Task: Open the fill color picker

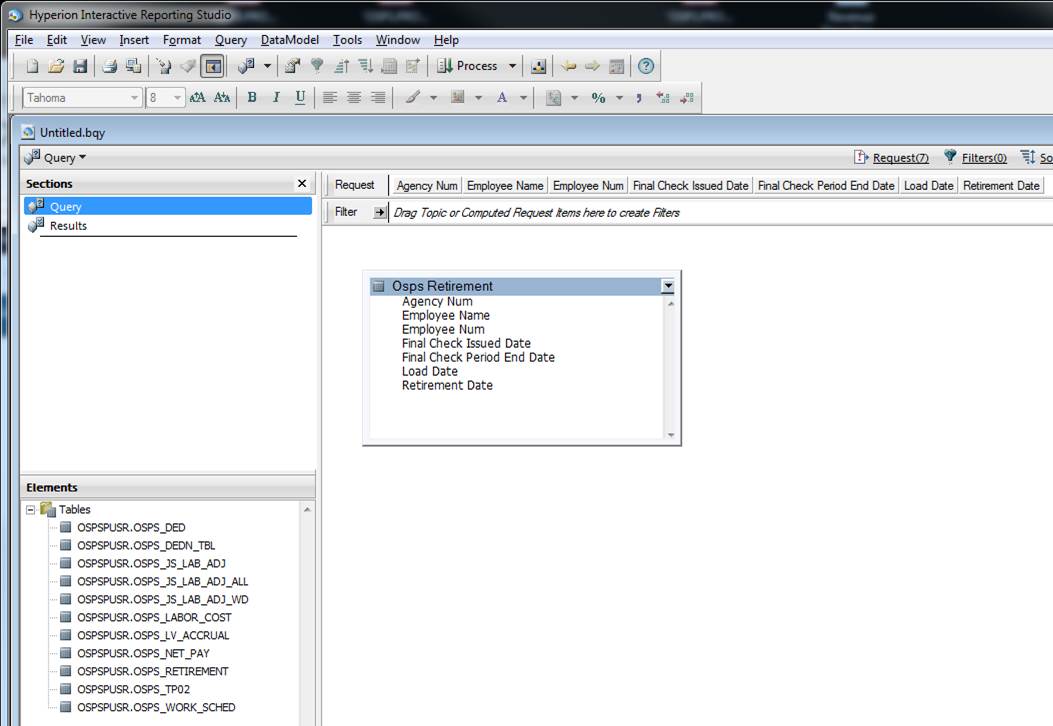Action: [x=458, y=98]
